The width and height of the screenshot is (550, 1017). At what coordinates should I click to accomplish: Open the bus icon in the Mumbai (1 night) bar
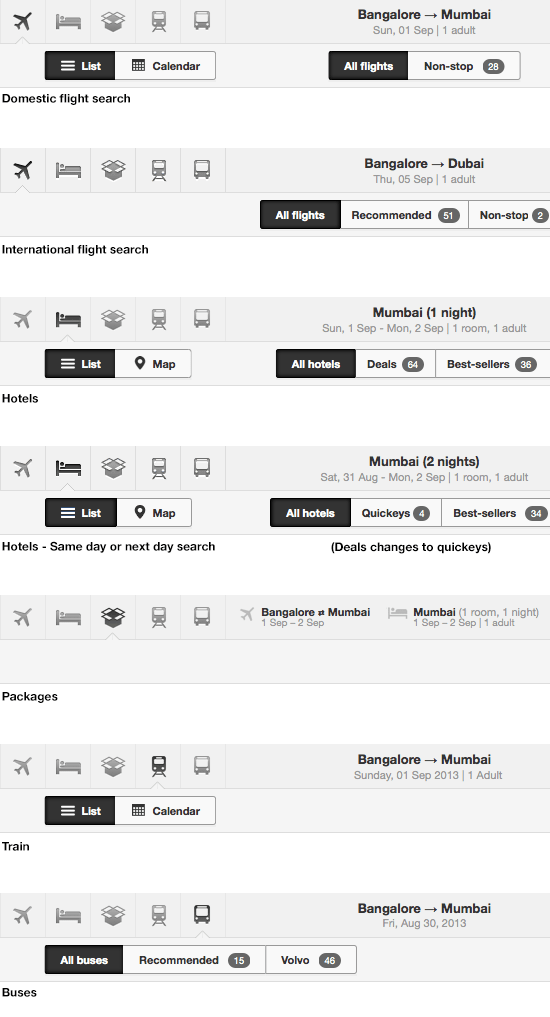(202, 320)
